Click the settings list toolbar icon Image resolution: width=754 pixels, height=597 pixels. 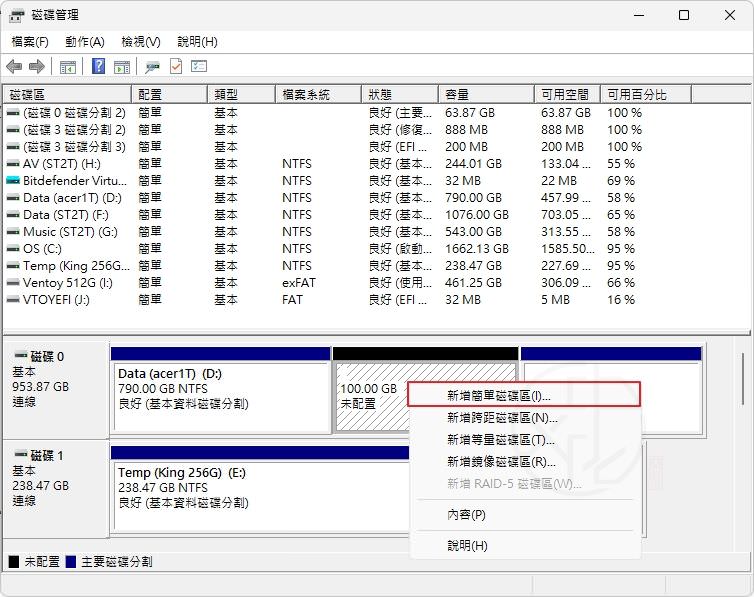click(x=199, y=66)
